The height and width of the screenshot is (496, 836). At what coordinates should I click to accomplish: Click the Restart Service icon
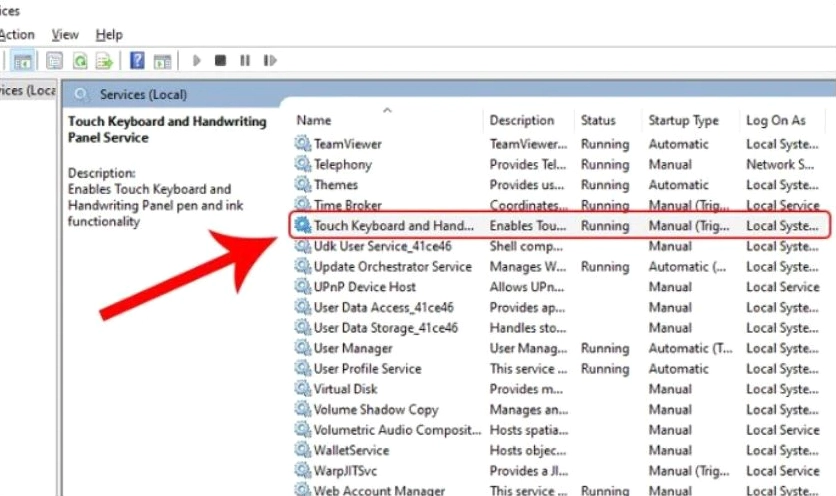click(x=270, y=60)
